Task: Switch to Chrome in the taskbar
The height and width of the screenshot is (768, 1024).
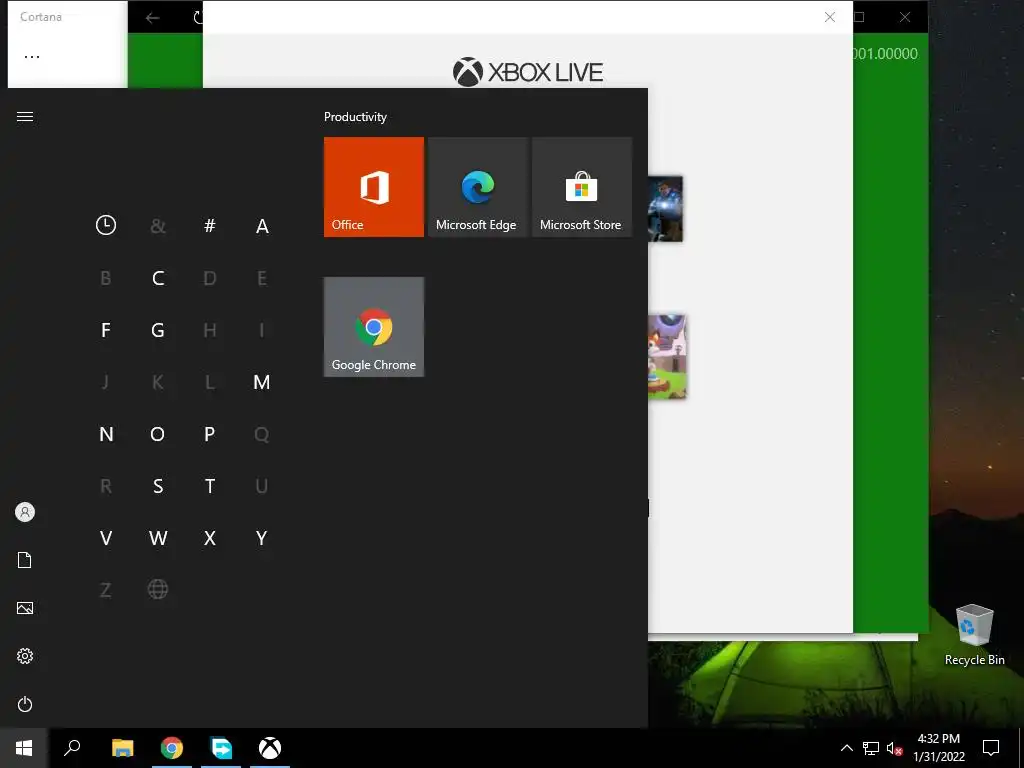Action: click(x=172, y=748)
